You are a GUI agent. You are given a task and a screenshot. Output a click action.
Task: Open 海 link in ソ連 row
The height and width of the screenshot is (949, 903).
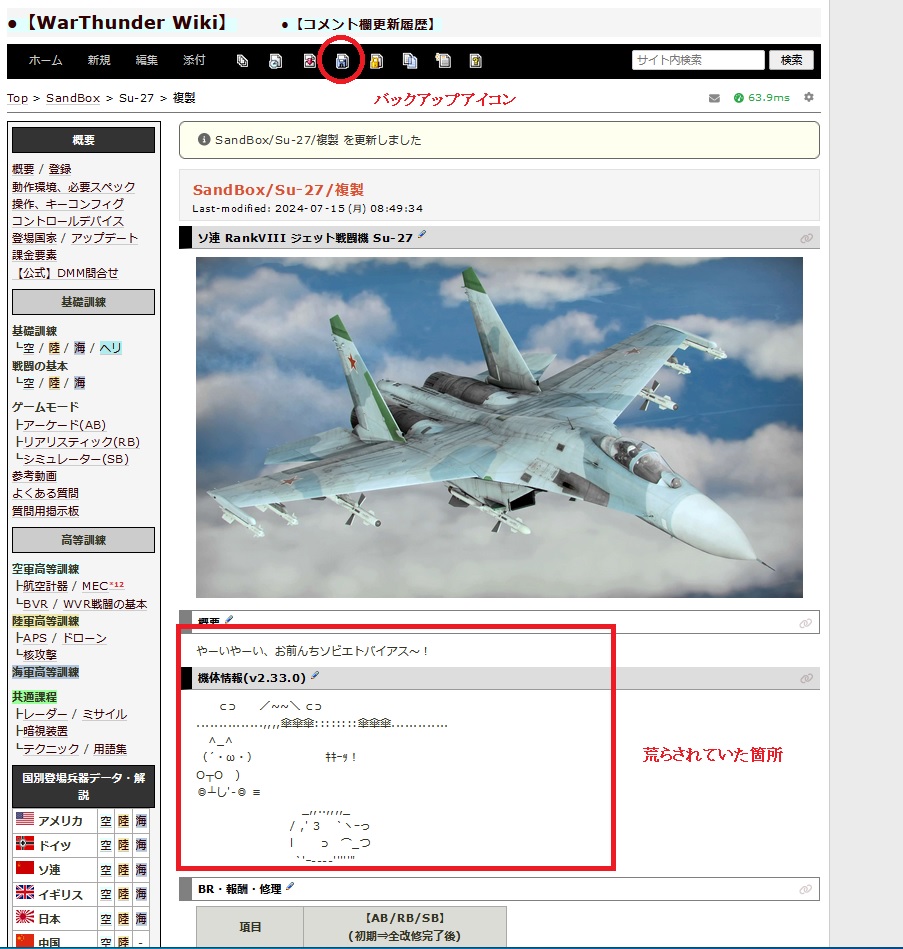click(x=141, y=870)
